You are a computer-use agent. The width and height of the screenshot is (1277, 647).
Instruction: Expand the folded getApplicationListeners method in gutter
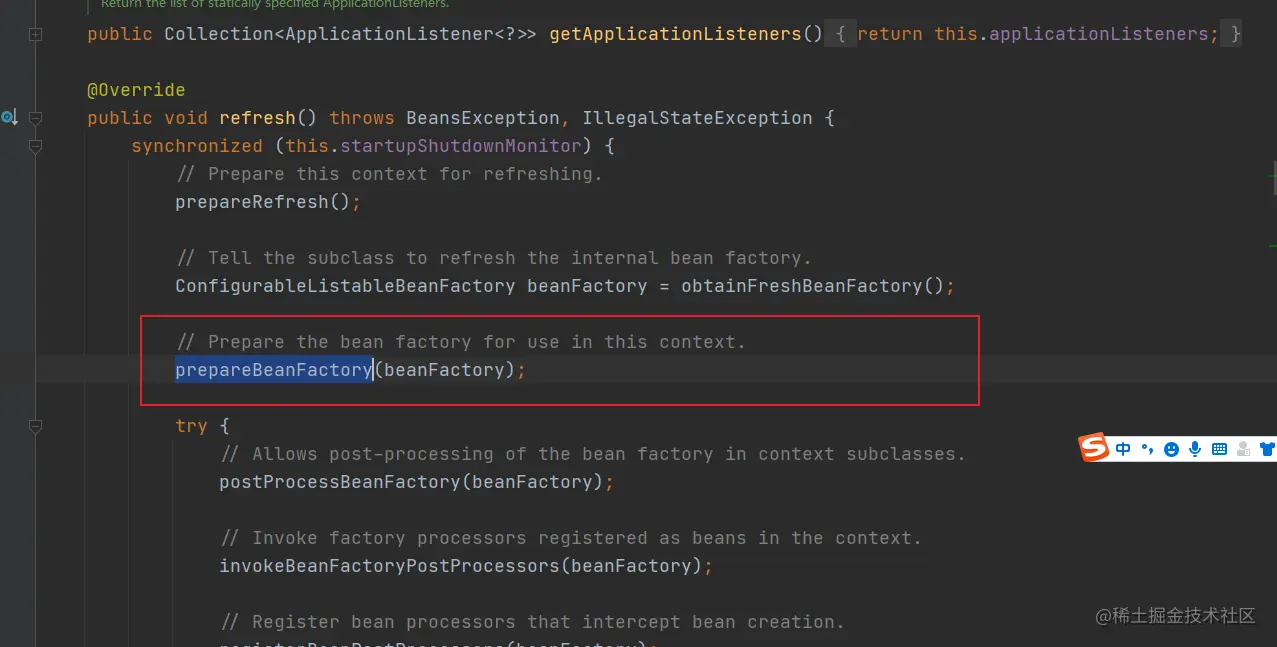tap(36, 34)
